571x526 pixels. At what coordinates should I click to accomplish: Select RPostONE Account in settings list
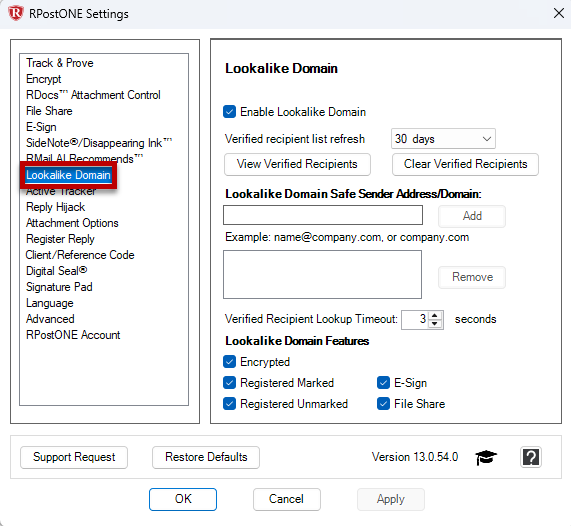tap(73, 335)
